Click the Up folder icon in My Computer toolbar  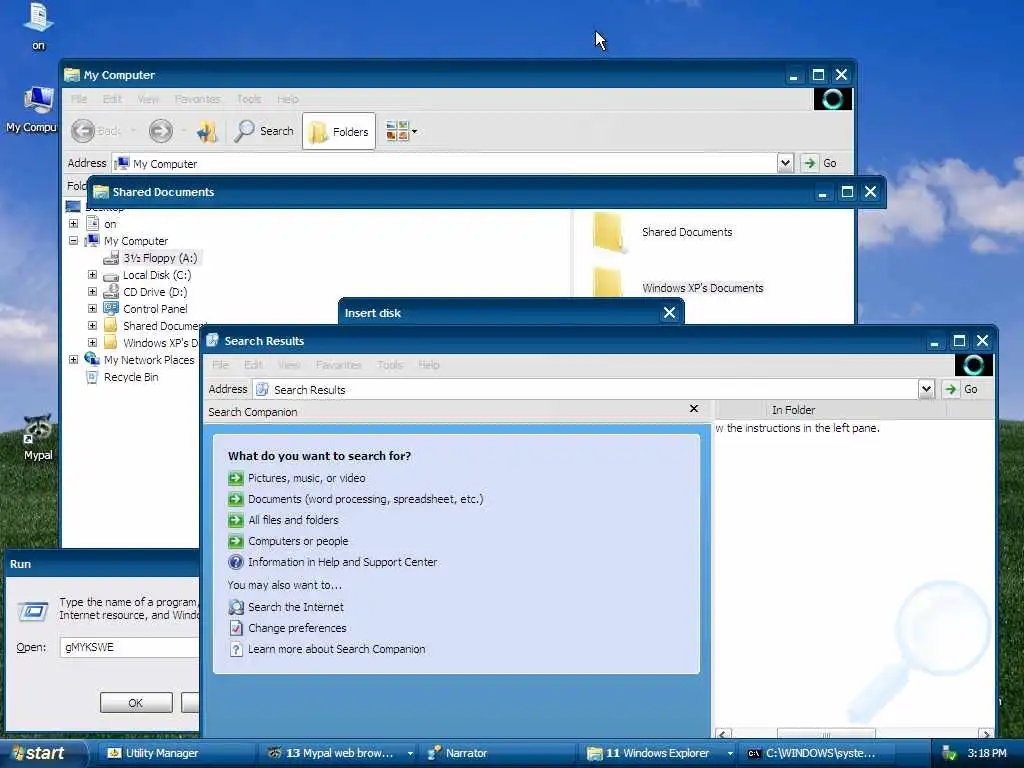click(x=208, y=131)
